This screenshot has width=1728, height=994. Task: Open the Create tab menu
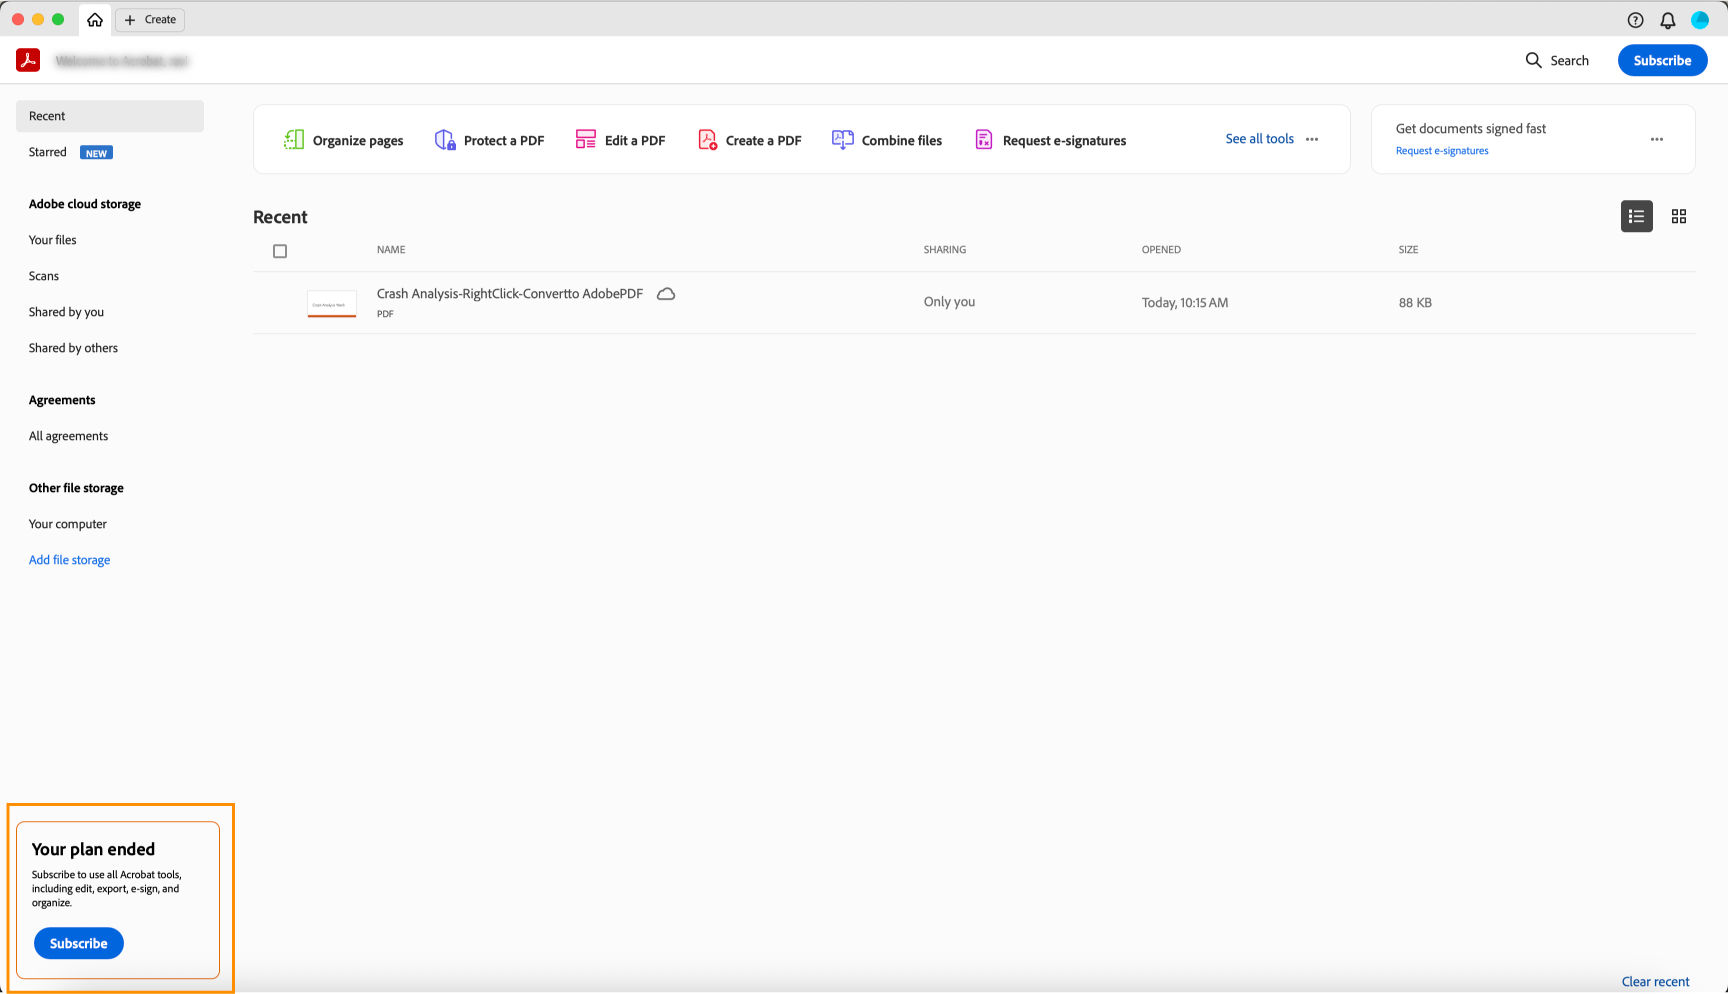pos(150,19)
